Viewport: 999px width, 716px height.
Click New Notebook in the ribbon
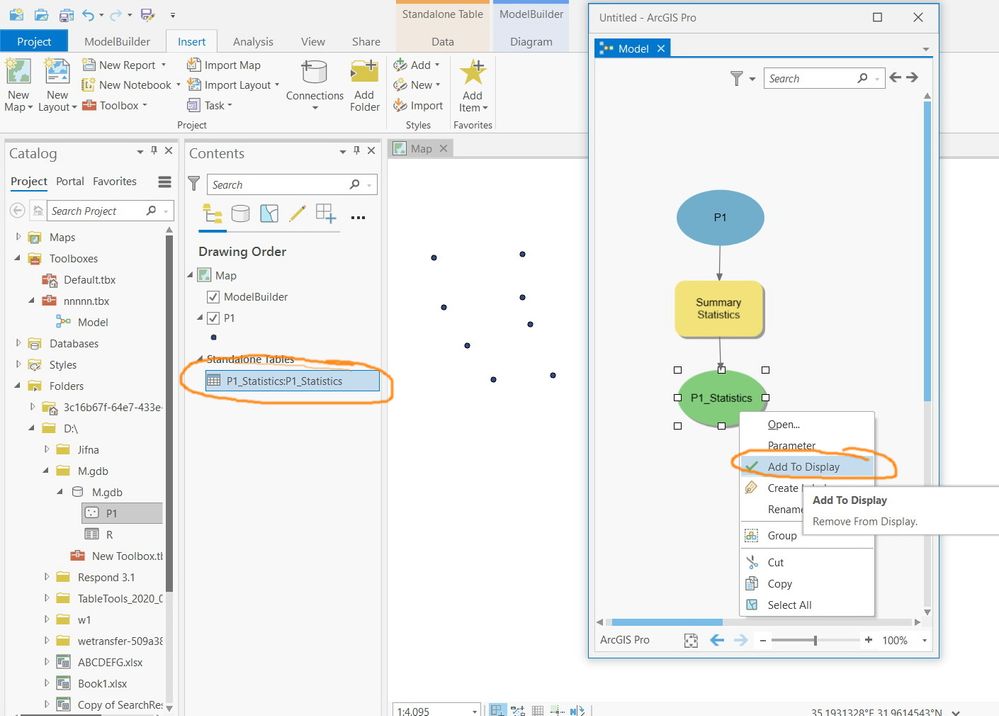(131, 85)
